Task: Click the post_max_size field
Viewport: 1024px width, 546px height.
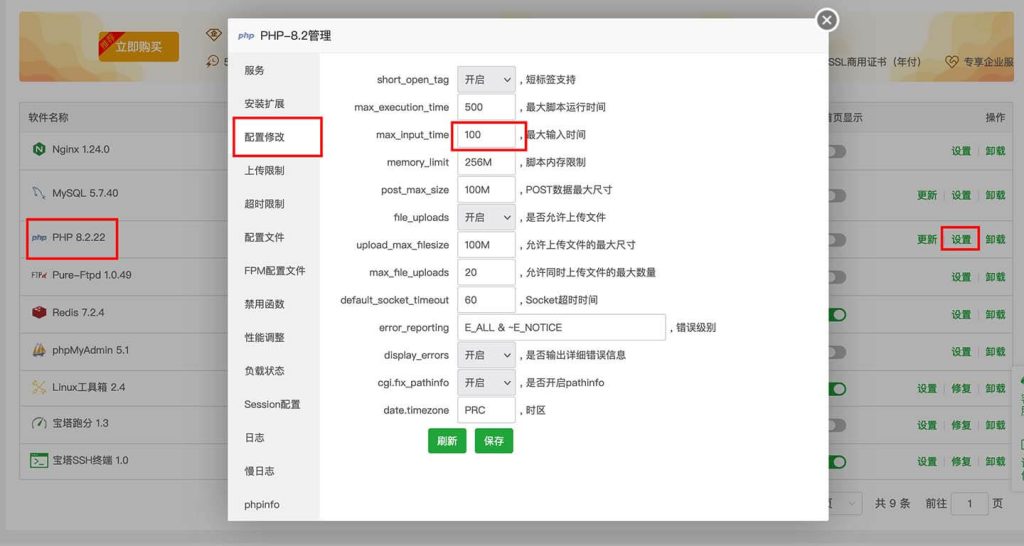Action: point(487,190)
